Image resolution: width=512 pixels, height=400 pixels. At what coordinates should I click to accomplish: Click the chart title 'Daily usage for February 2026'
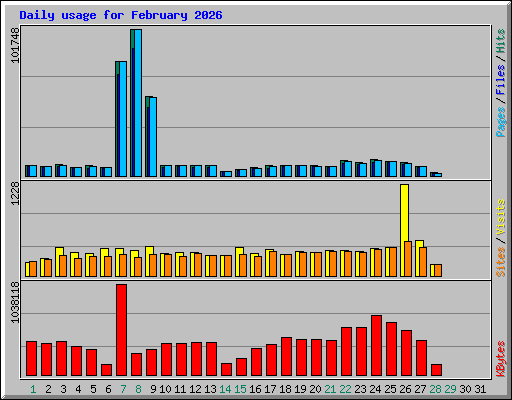pyautogui.click(x=121, y=15)
